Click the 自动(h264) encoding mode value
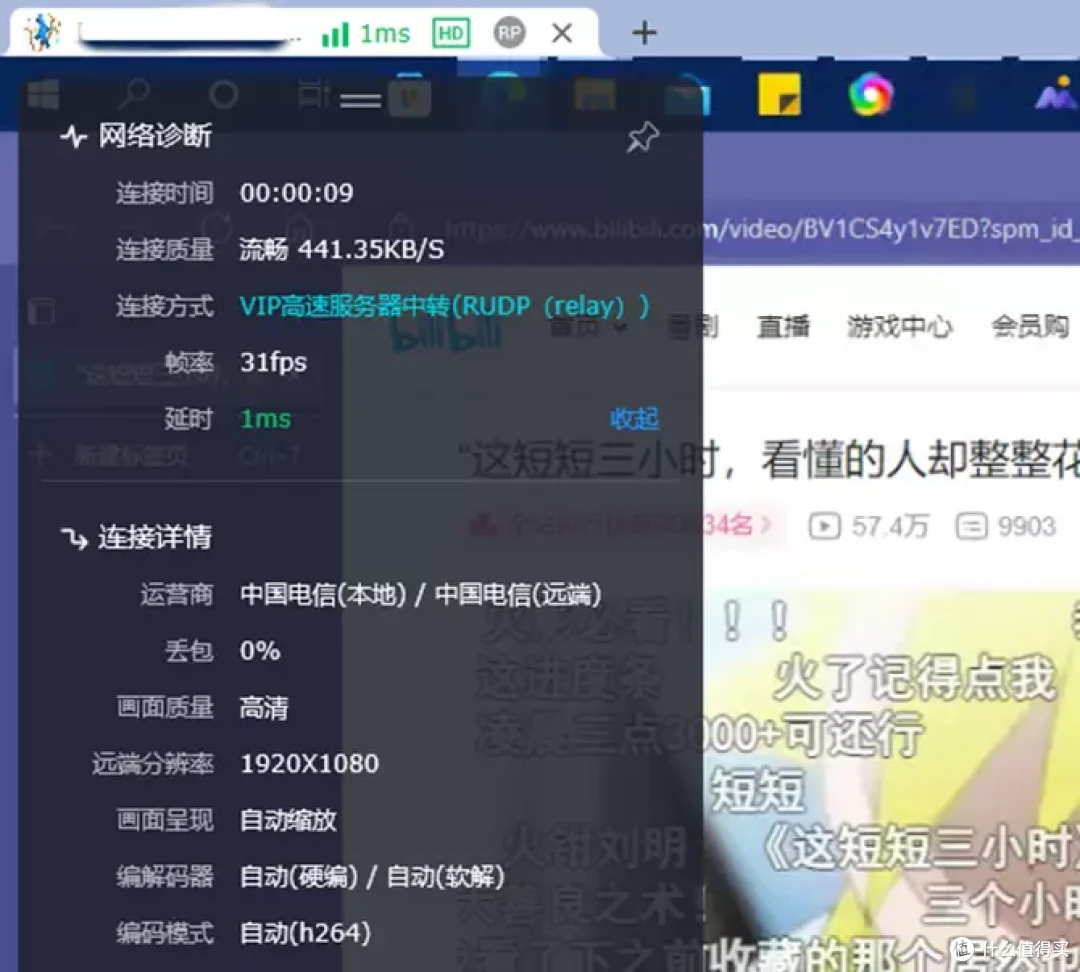 (x=305, y=933)
